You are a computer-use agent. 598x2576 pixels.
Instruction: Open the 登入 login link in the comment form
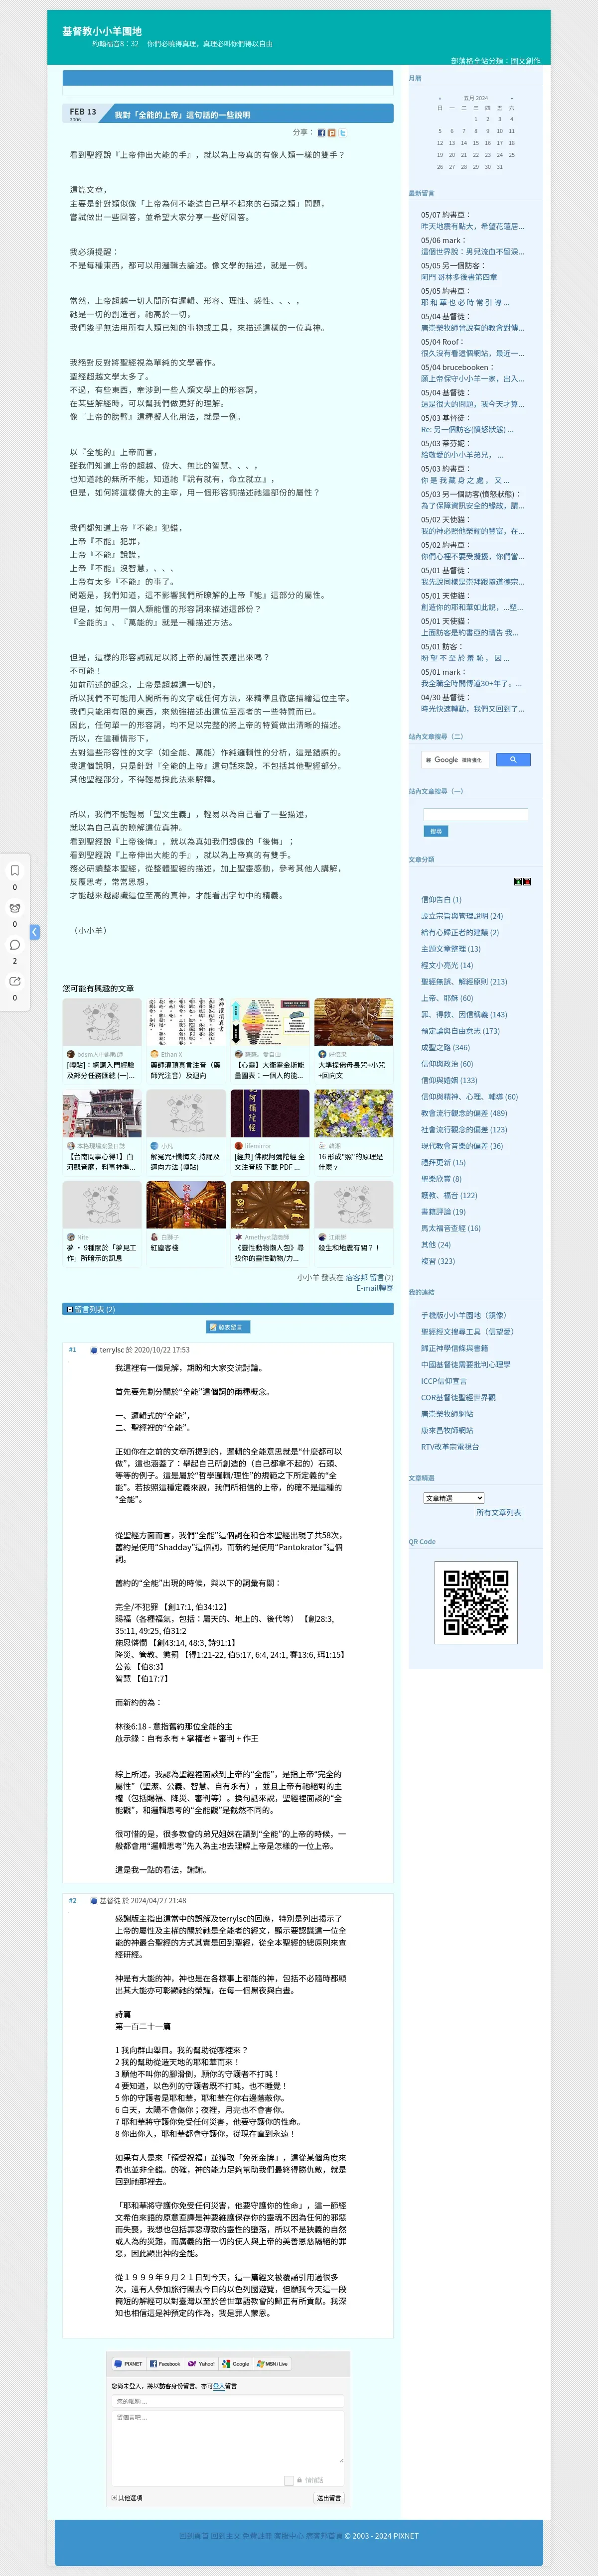219,2386
